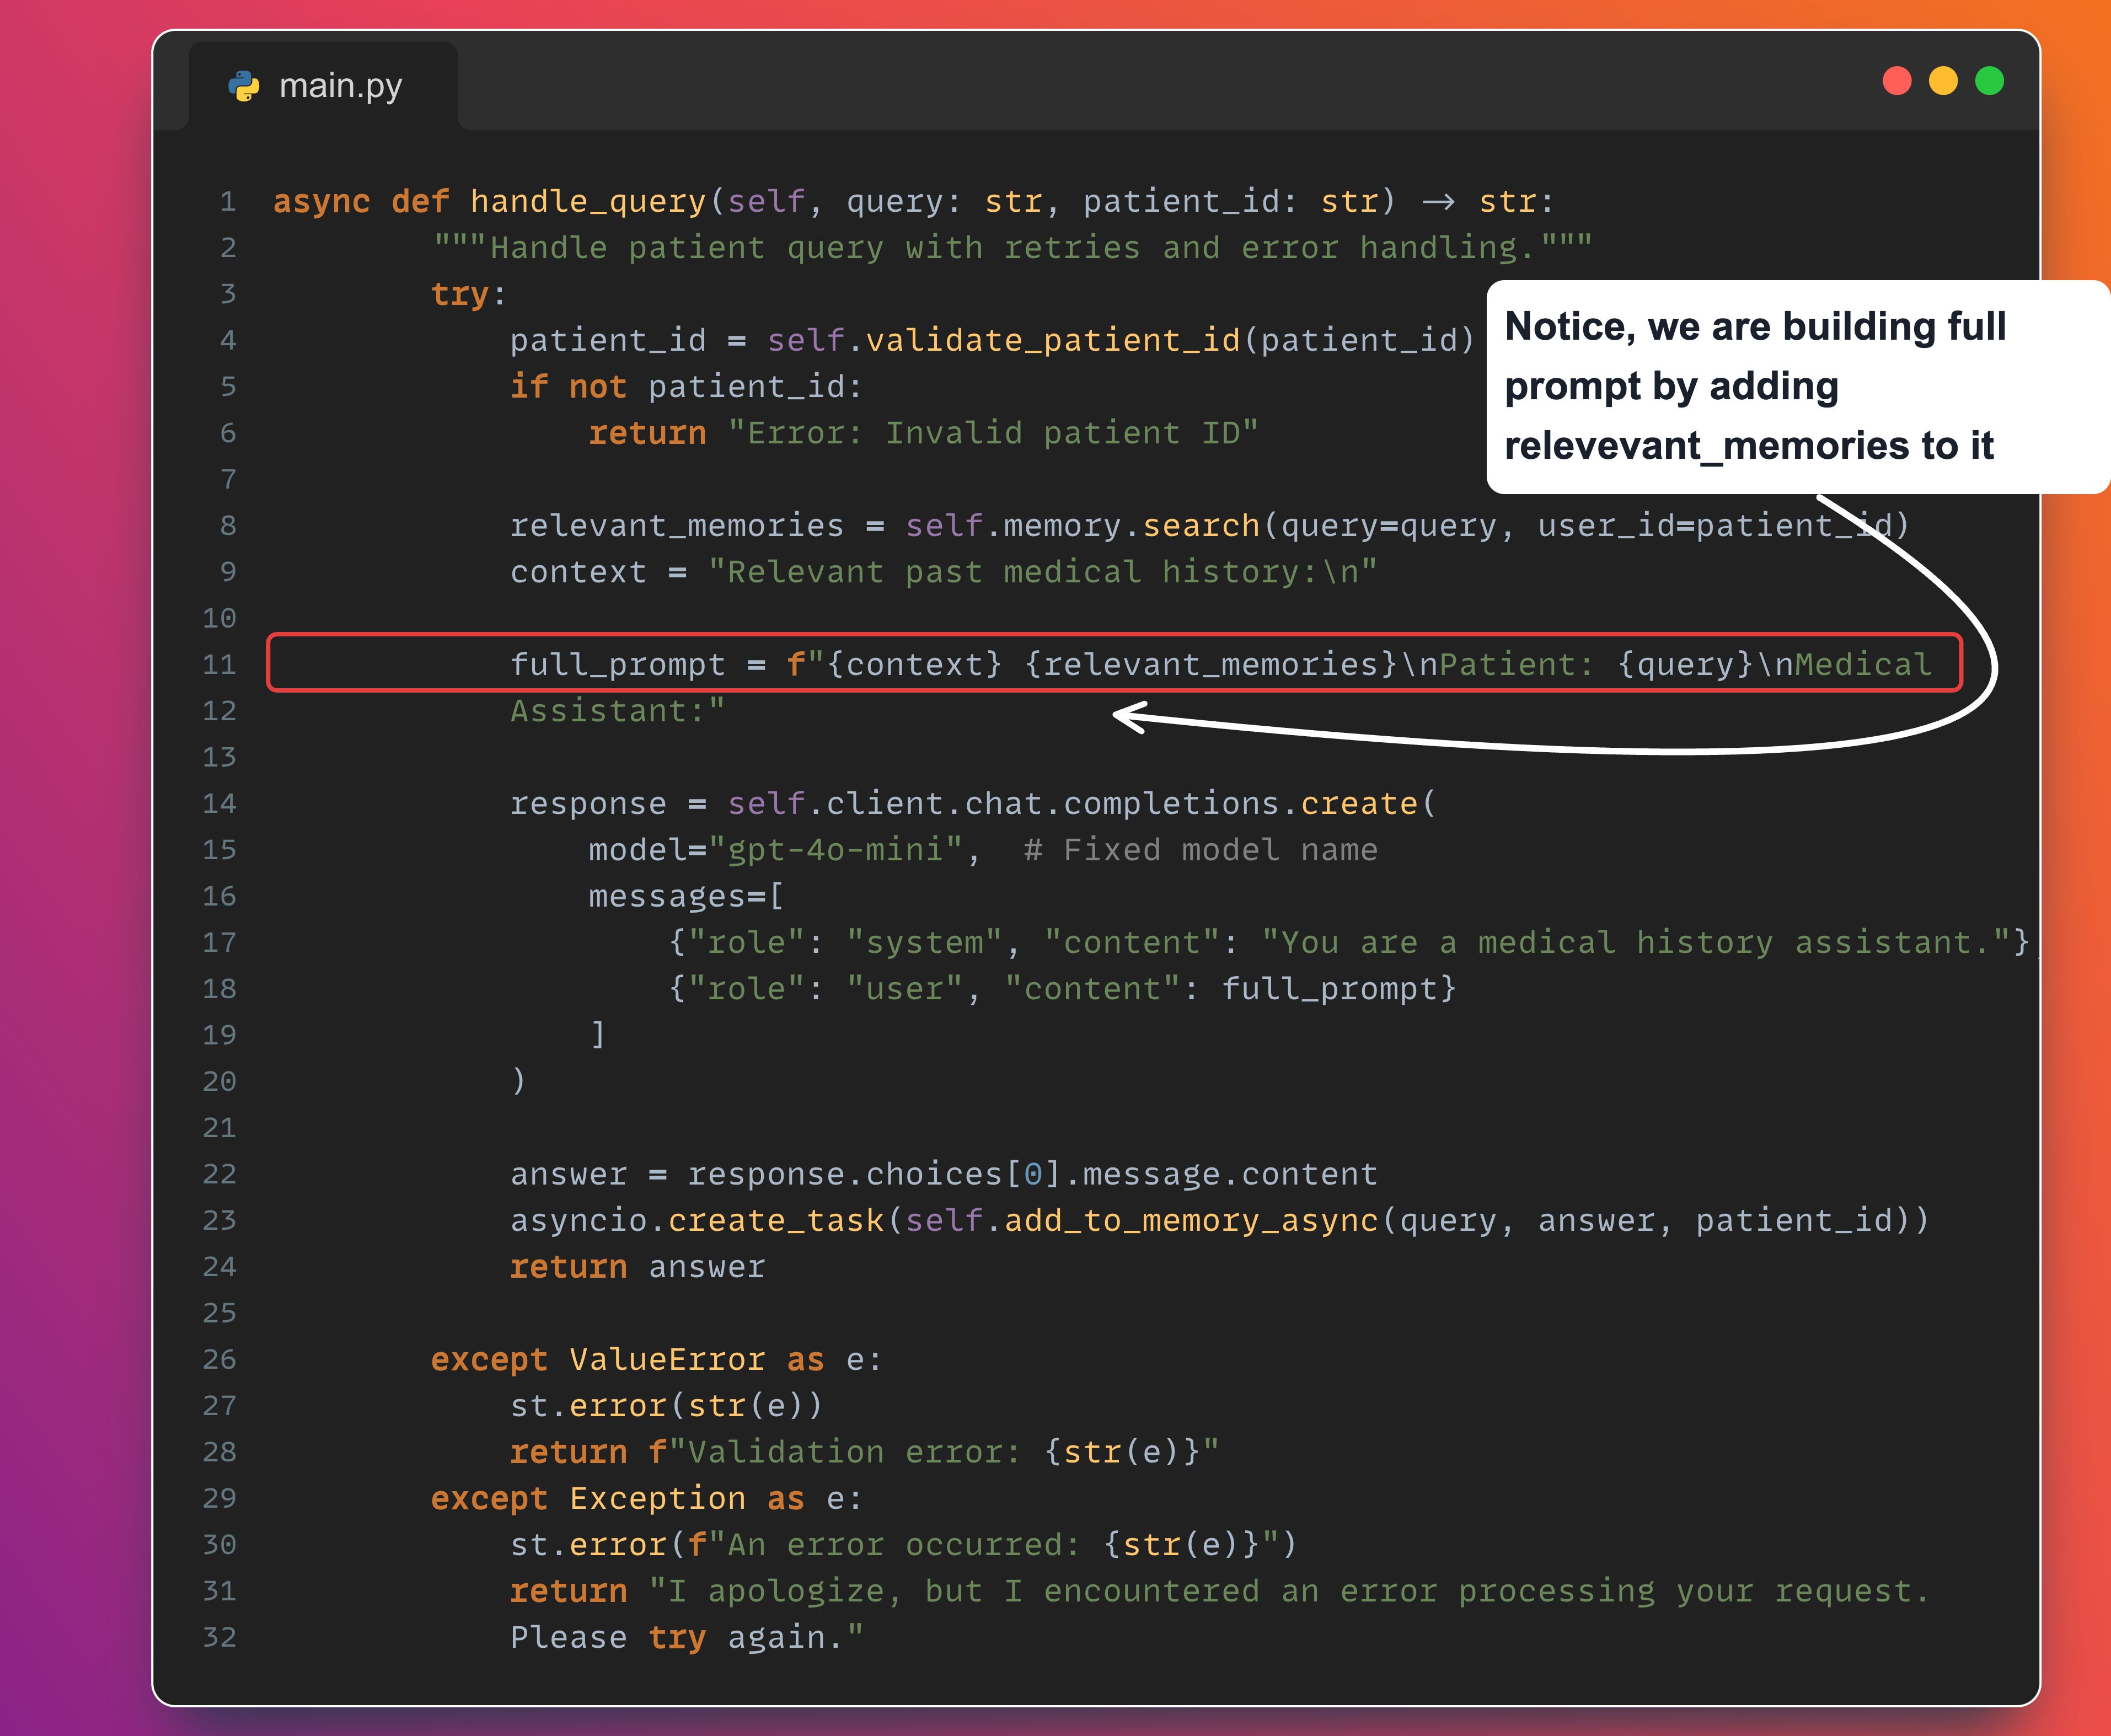Click the docstring 'Handle patient query with retries'
Viewport: 2111px width, 1736px height.
pos(1012,248)
